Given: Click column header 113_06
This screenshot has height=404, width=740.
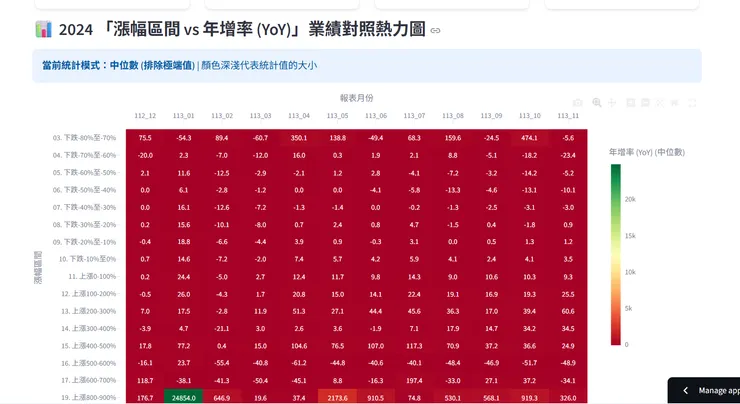Looking at the screenshot, I should [376, 116].
